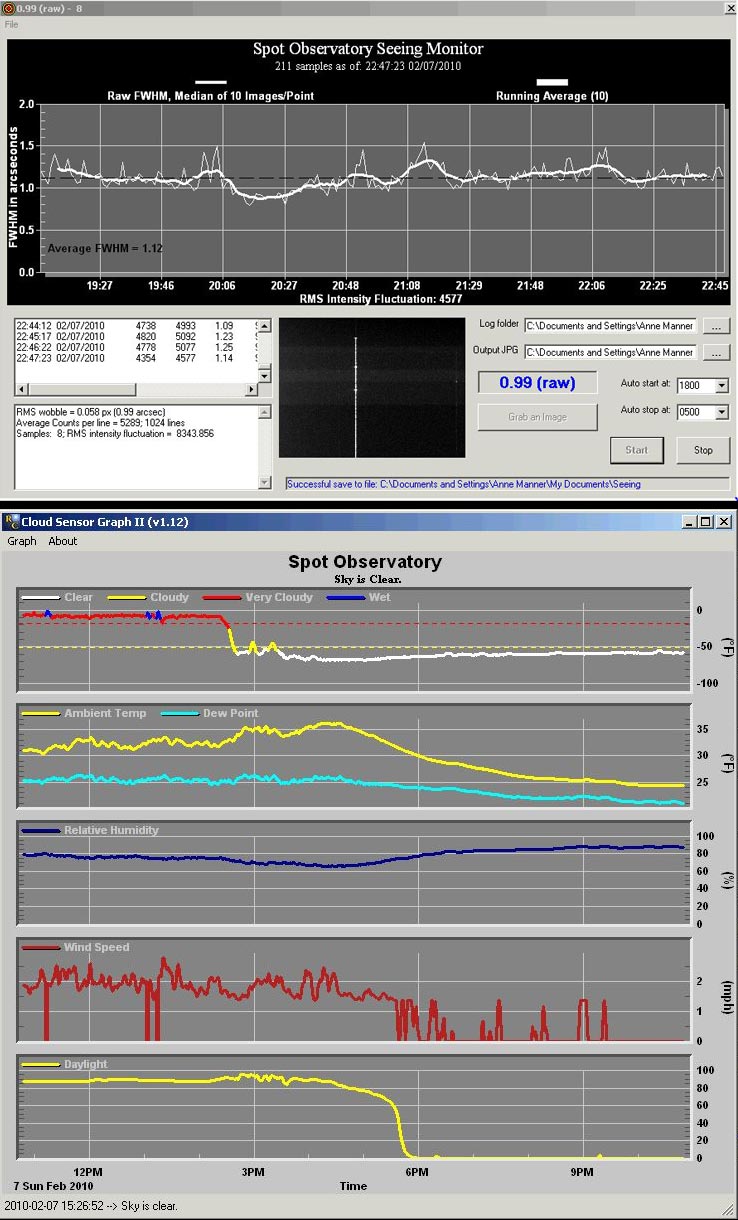Open the About menu
The height and width of the screenshot is (1220, 738).
(63, 541)
